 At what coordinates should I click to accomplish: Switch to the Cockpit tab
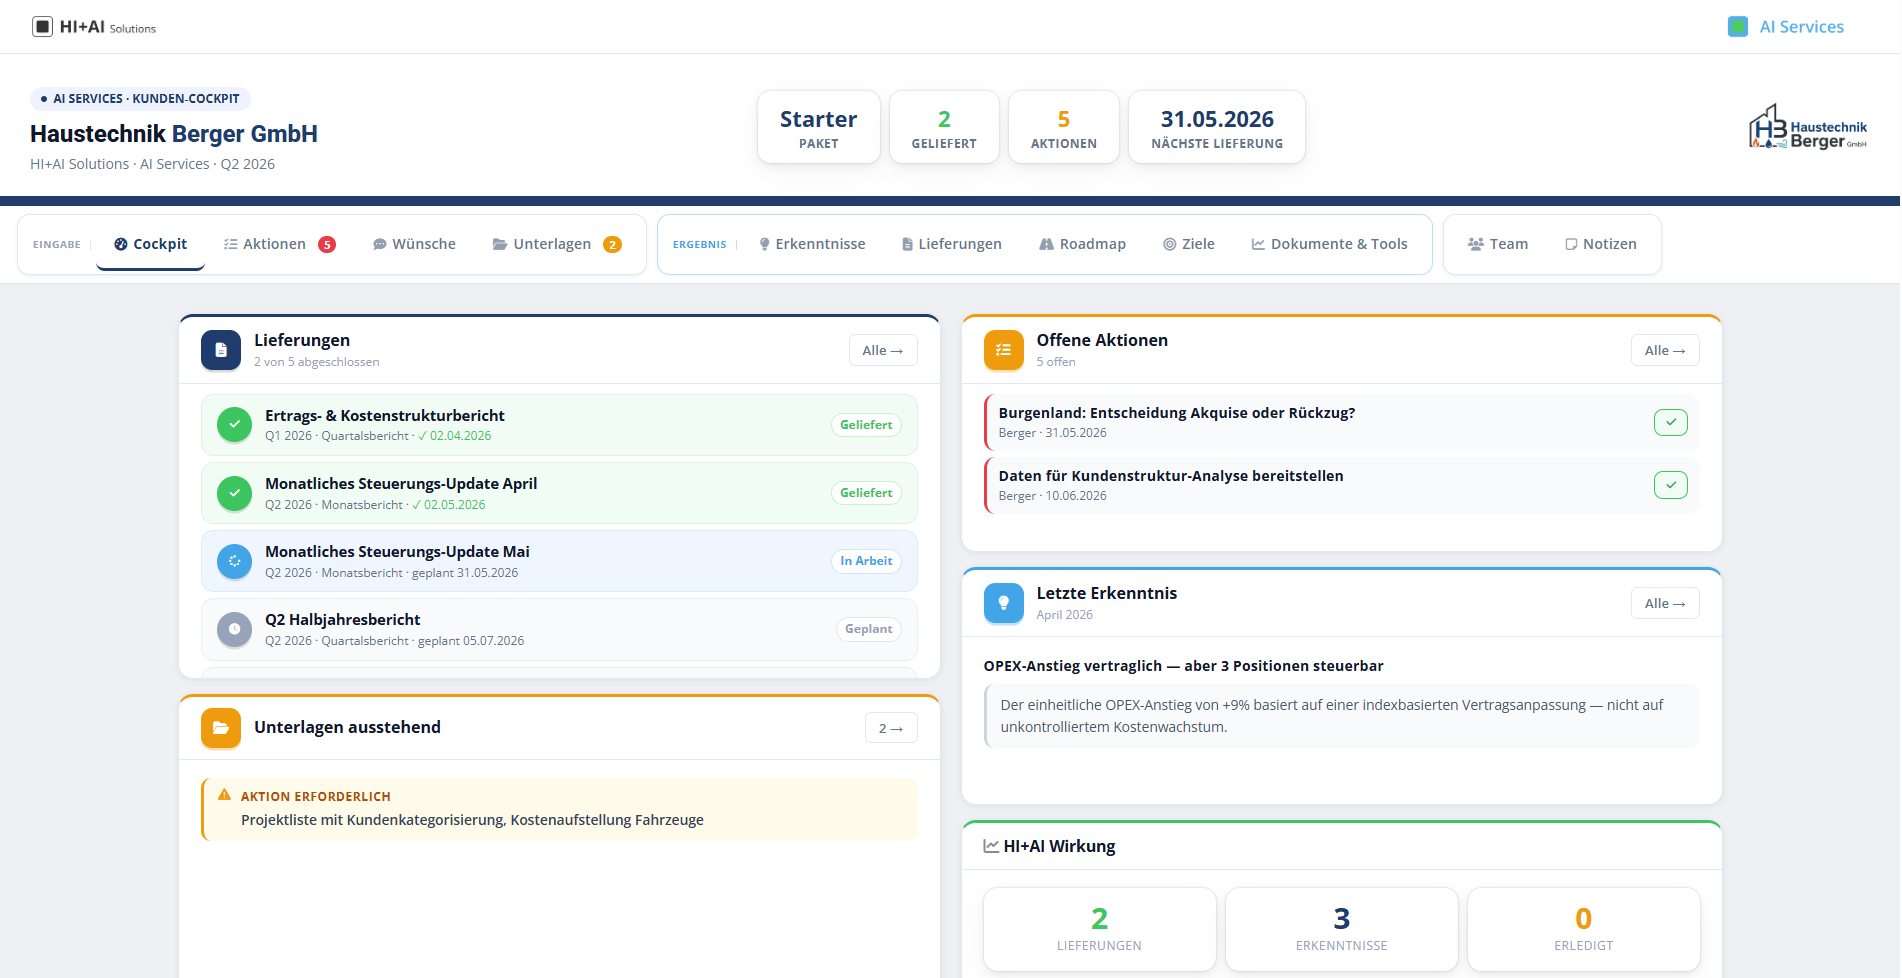[x=150, y=244]
